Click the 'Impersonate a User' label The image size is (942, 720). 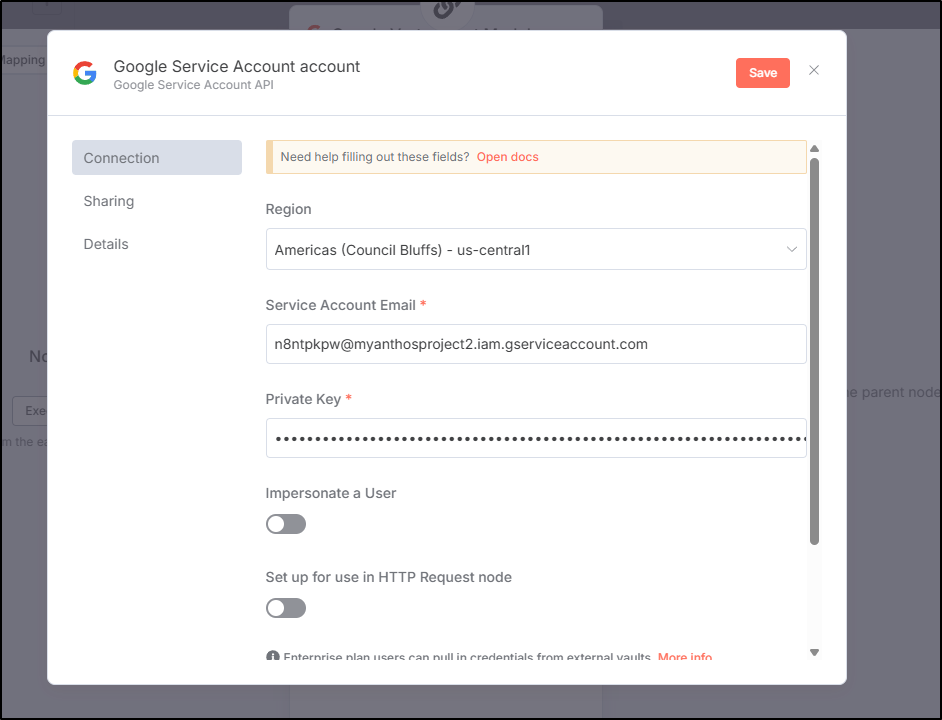[x=330, y=493]
